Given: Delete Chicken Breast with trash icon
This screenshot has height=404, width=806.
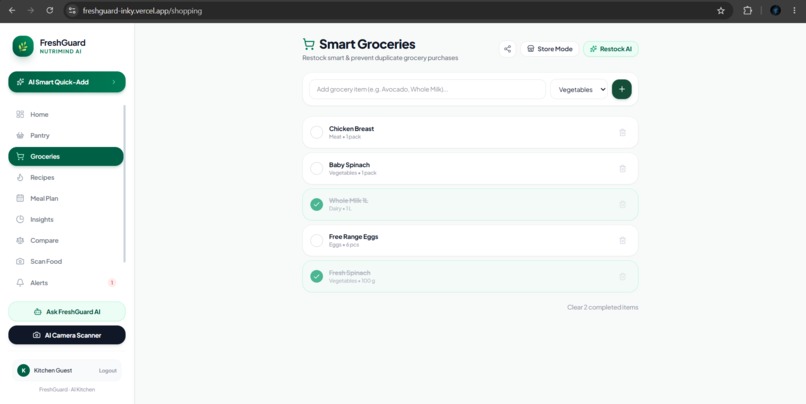Looking at the screenshot, I should (x=622, y=133).
